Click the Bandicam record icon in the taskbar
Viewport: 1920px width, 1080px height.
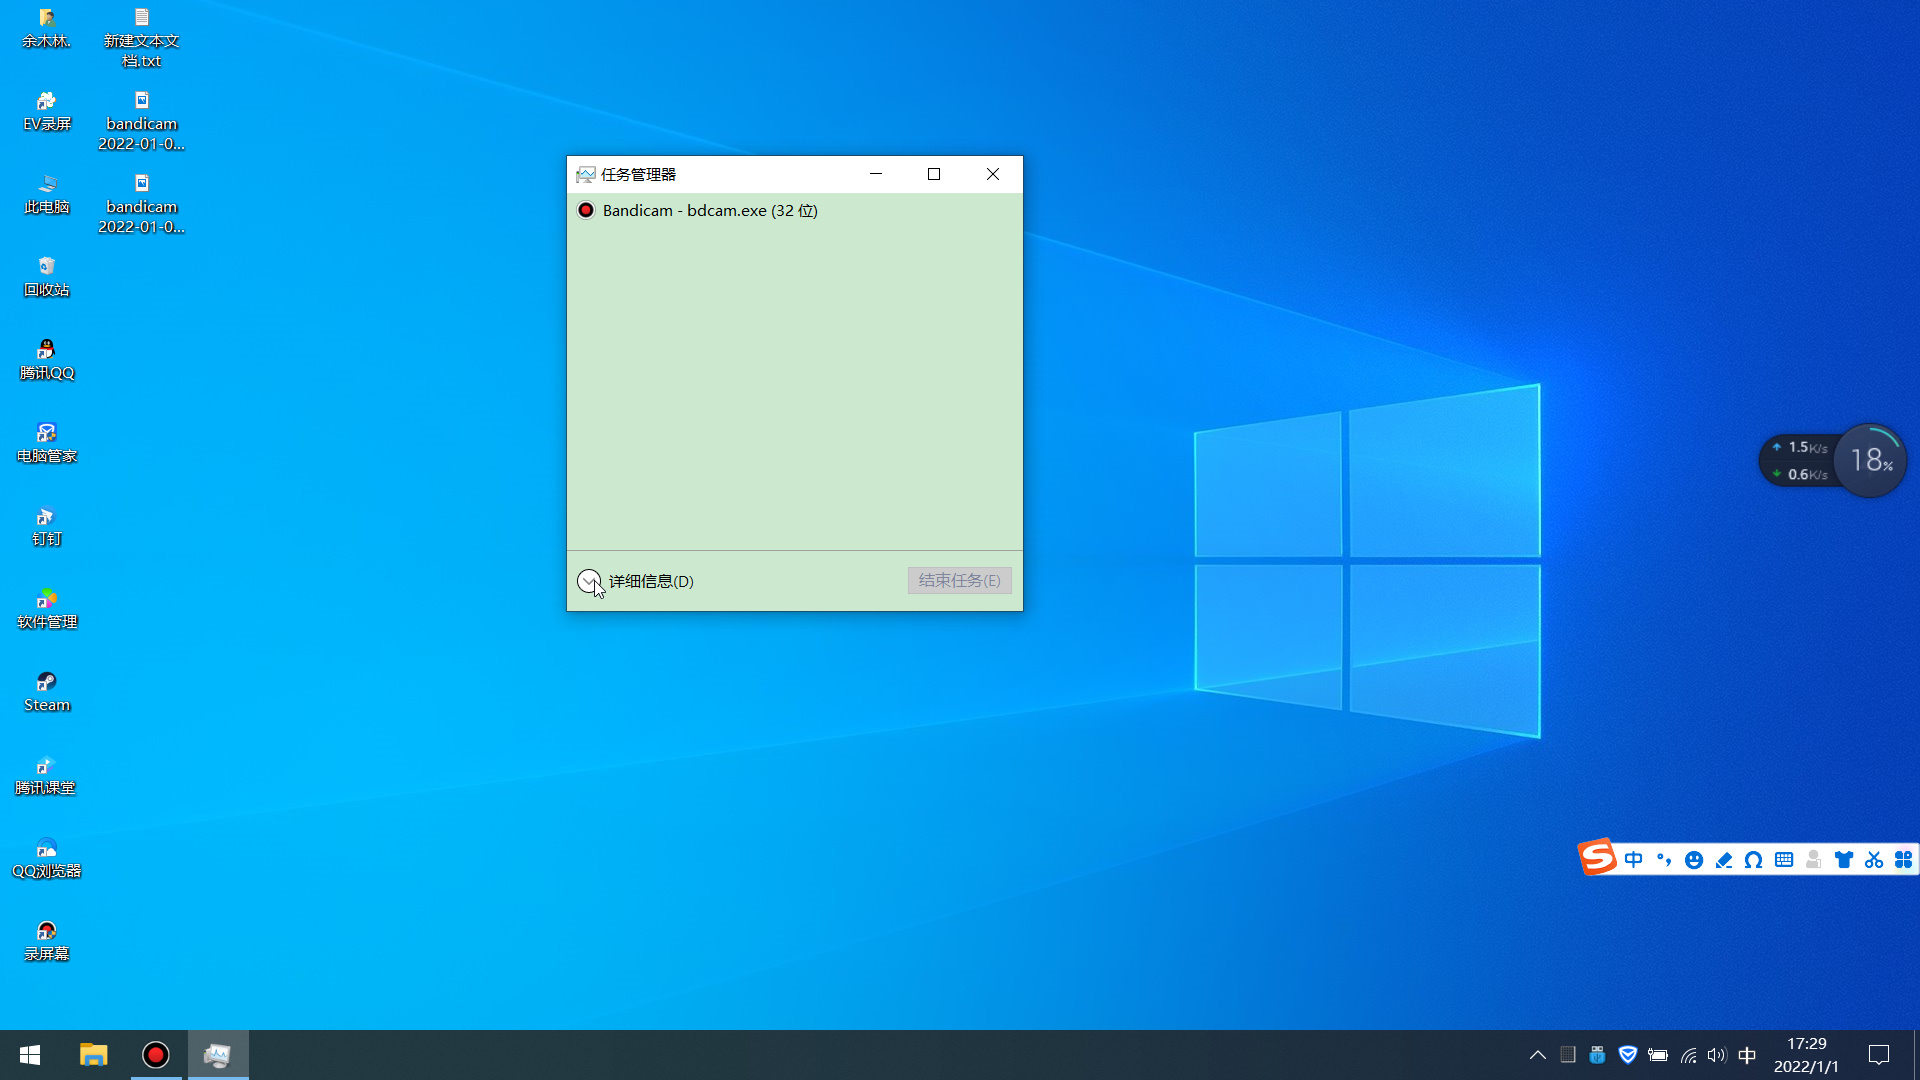pos(156,1055)
